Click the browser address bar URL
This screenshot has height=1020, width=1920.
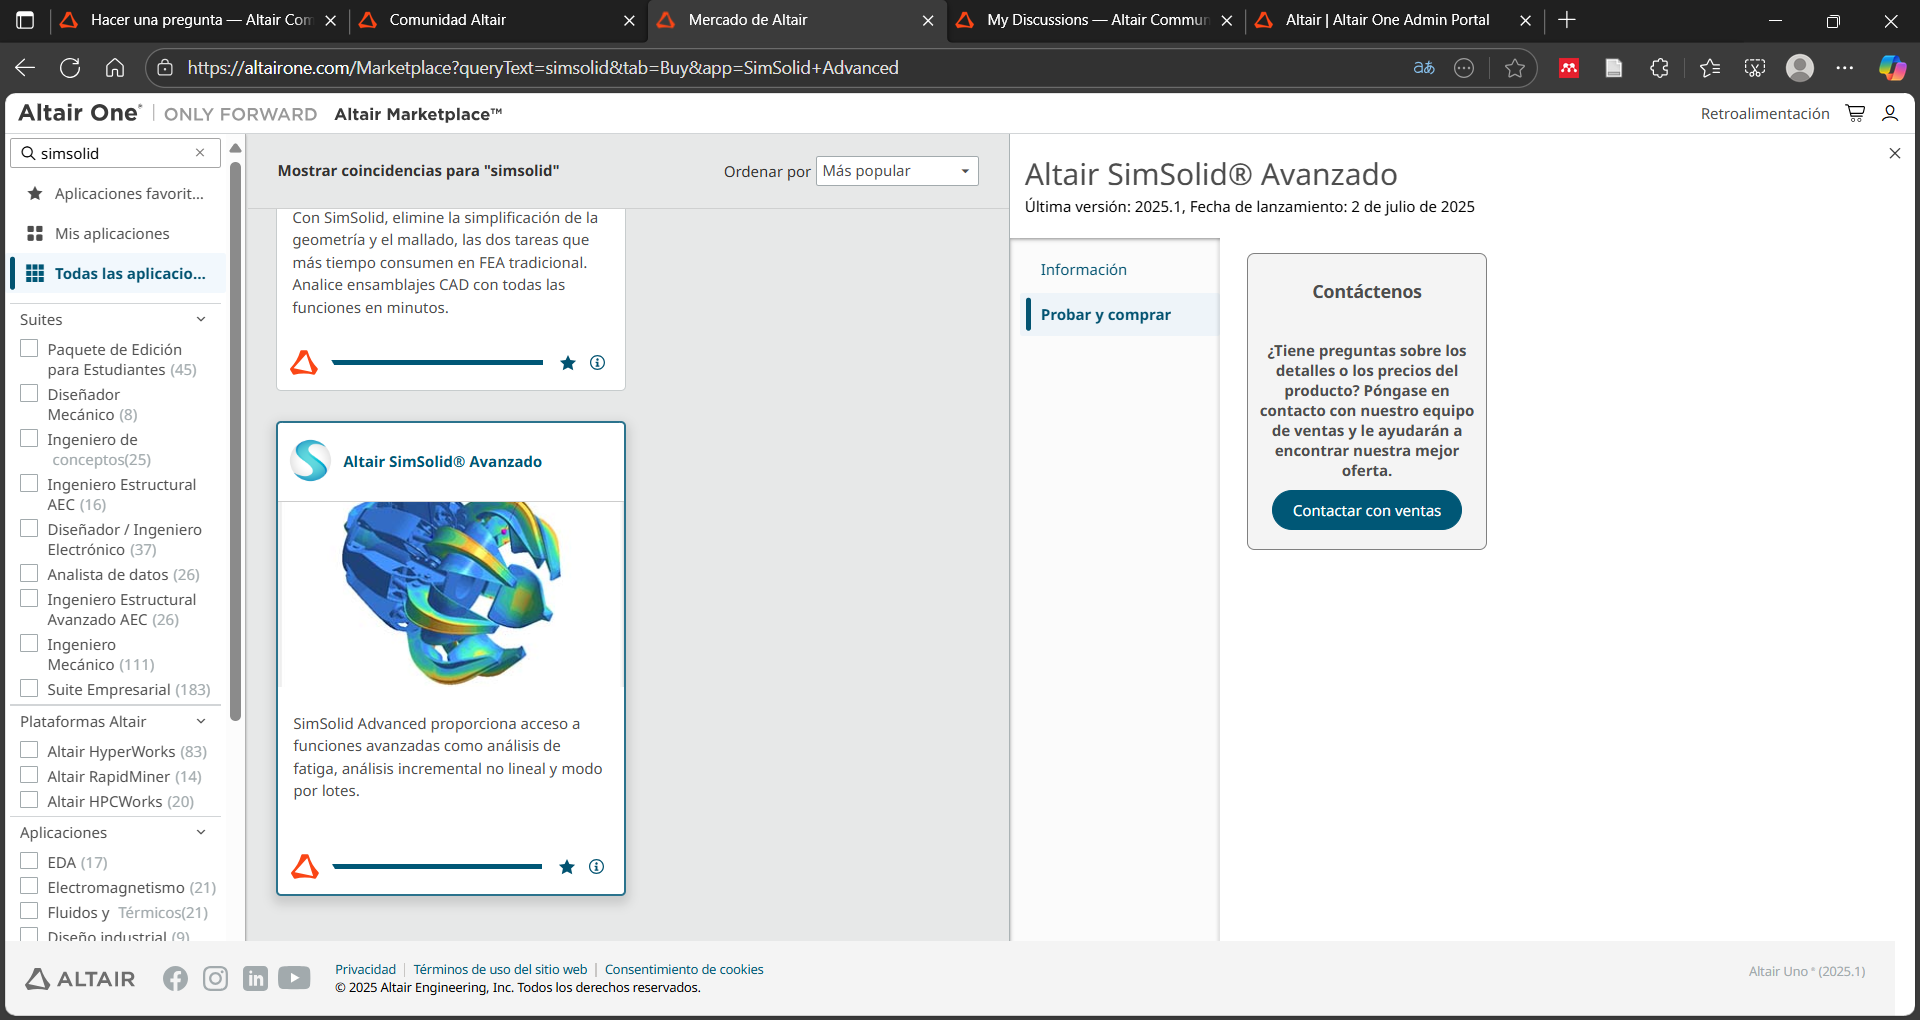tap(543, 68)
